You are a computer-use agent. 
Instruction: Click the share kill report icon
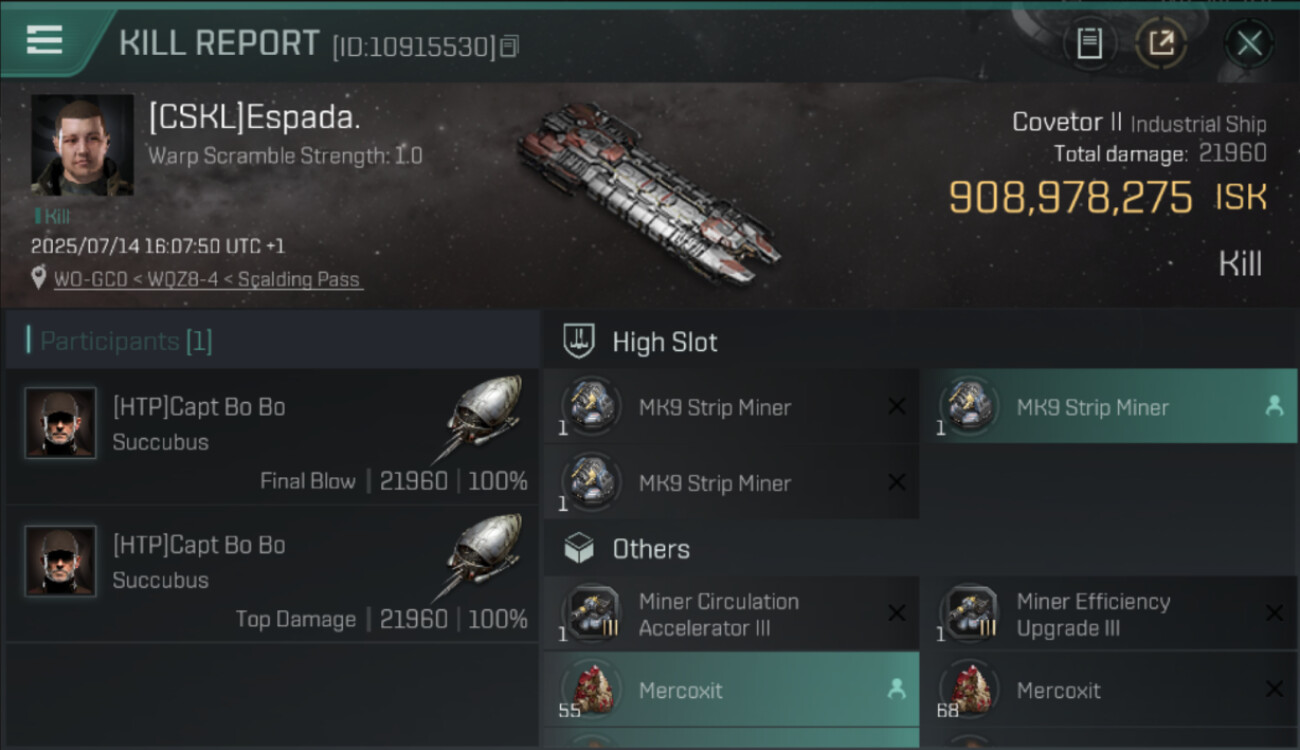1161,43
